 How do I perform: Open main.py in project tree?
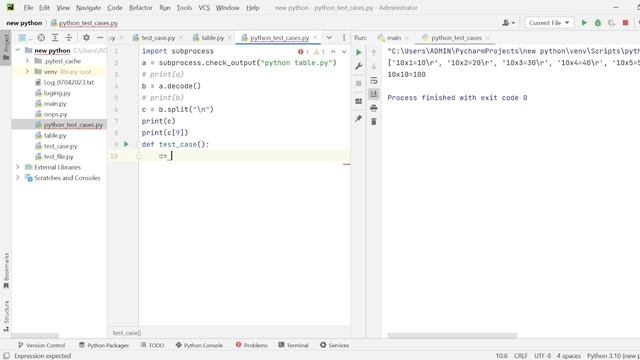(x=55, y=103)
